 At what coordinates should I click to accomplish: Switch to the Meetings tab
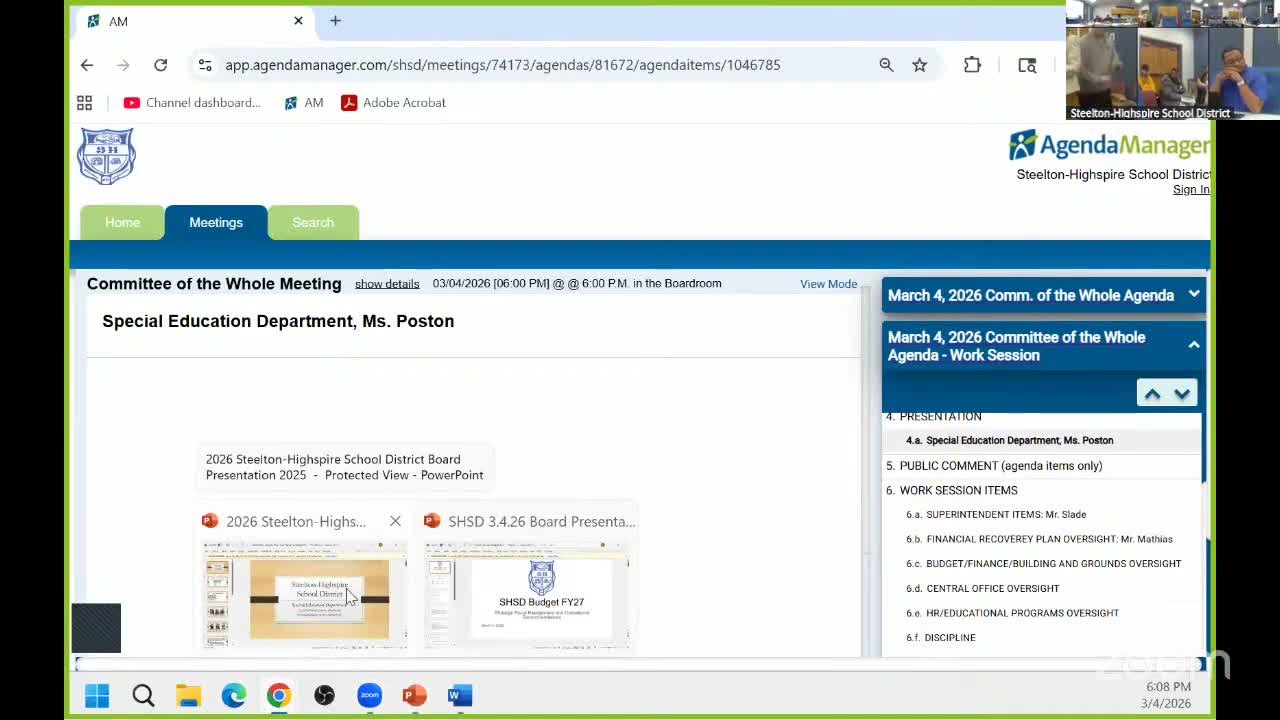point(216,222)
